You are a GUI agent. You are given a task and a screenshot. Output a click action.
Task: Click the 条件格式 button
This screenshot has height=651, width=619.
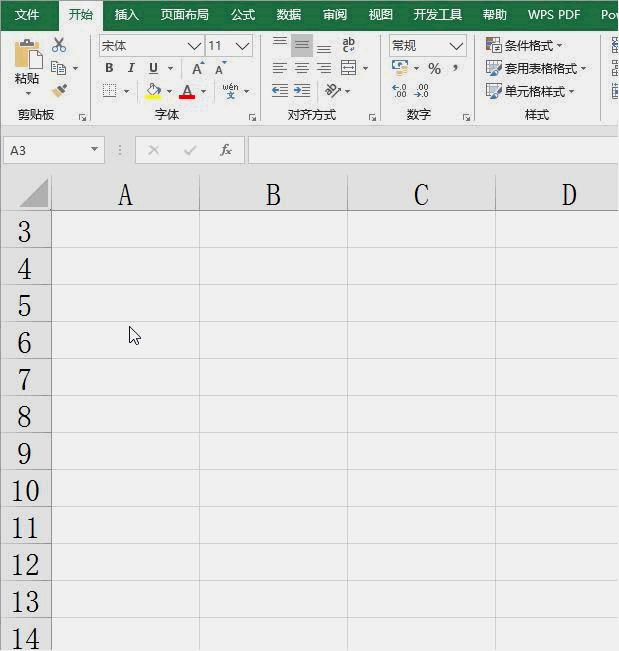[x=523, y=46]
